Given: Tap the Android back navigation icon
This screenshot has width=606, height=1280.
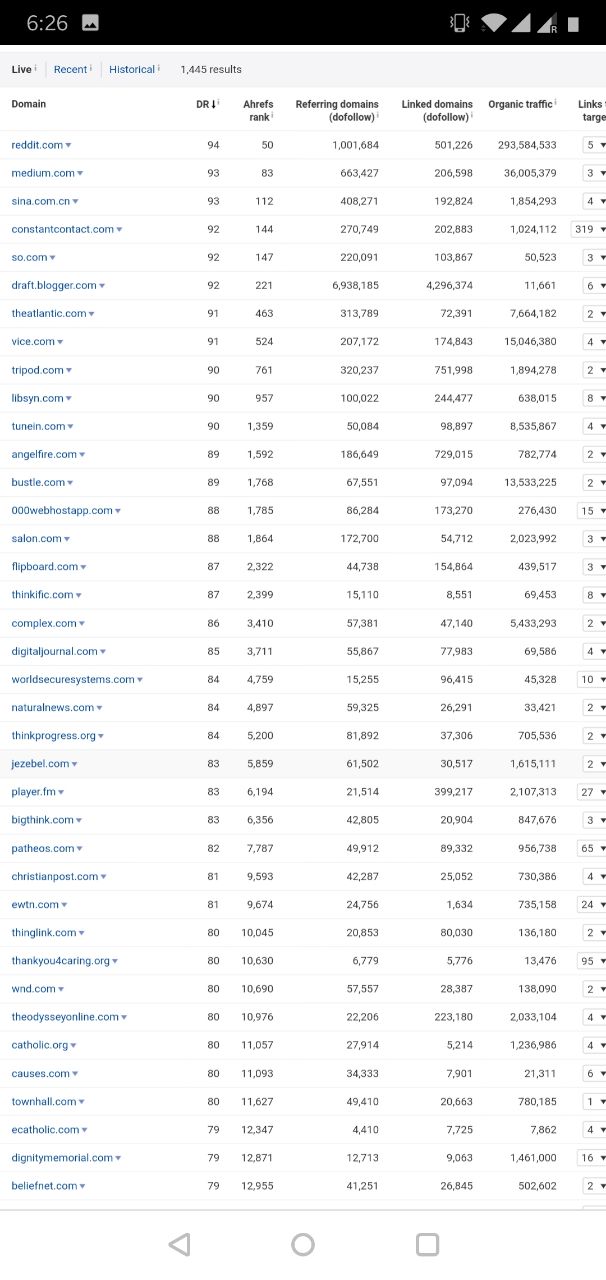Looking at the screenshot, I should pyautogui.click(x=180, y=1244).
